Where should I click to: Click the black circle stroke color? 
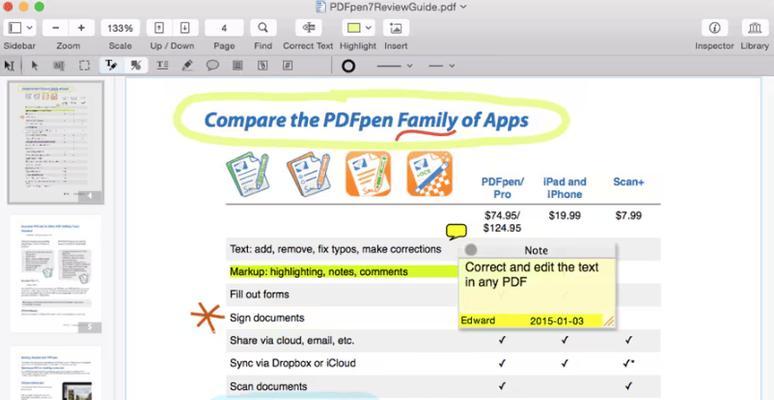(348, 66)
